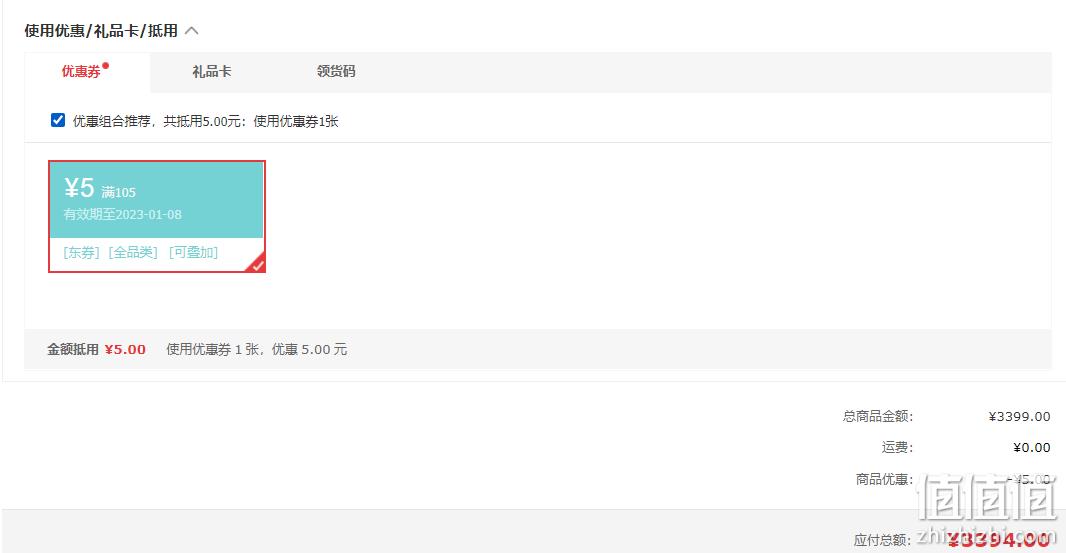
Task: Uncheck the 优惠组合推荐 checkbox
Action: (58, 120)
